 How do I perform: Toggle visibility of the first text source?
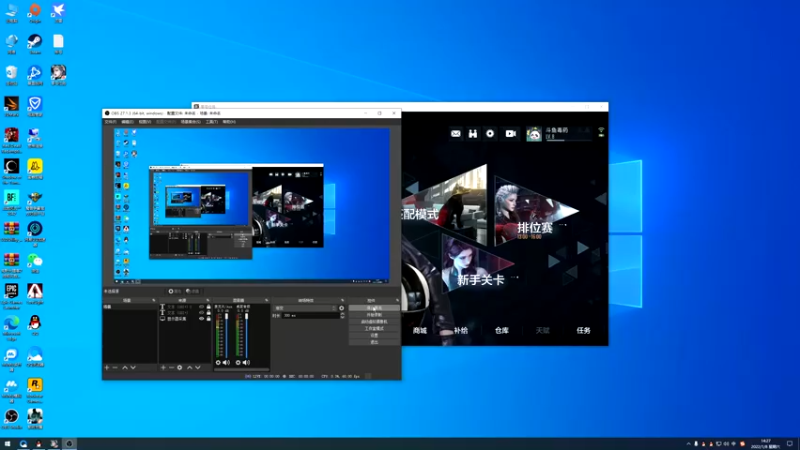coord(202,307)
